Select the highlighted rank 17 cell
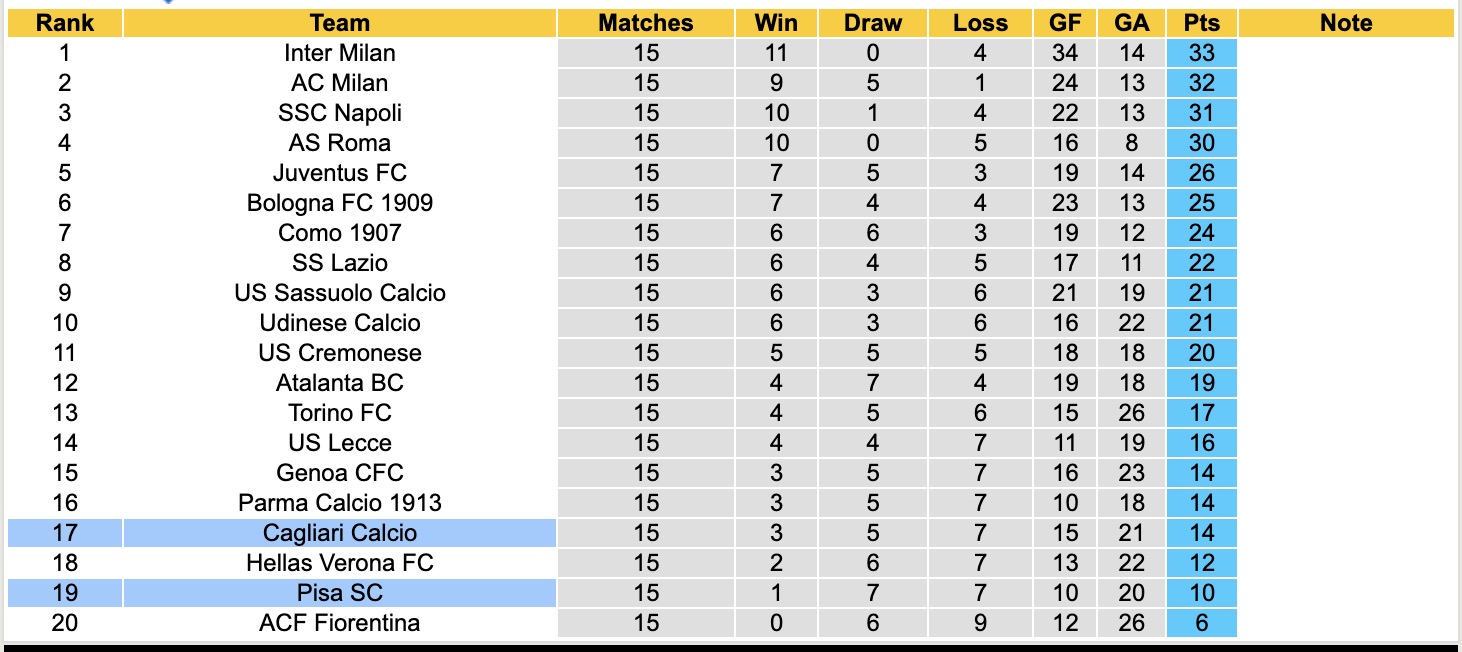 pyautogui.click(x=64, y=533)
